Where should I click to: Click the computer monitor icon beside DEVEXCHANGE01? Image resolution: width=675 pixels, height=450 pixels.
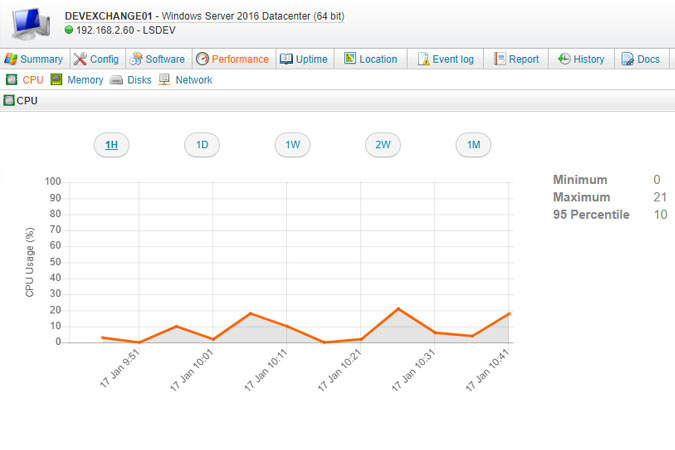click(x=30, y=22)
